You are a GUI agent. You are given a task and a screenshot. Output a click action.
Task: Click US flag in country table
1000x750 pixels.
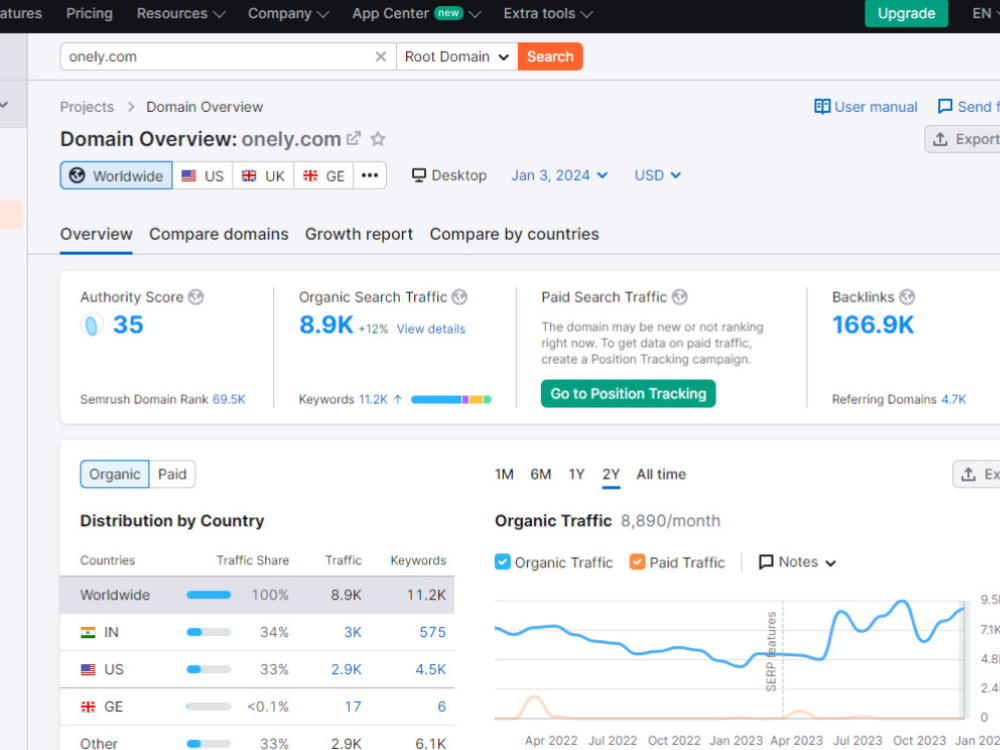[x=88, y=670]
